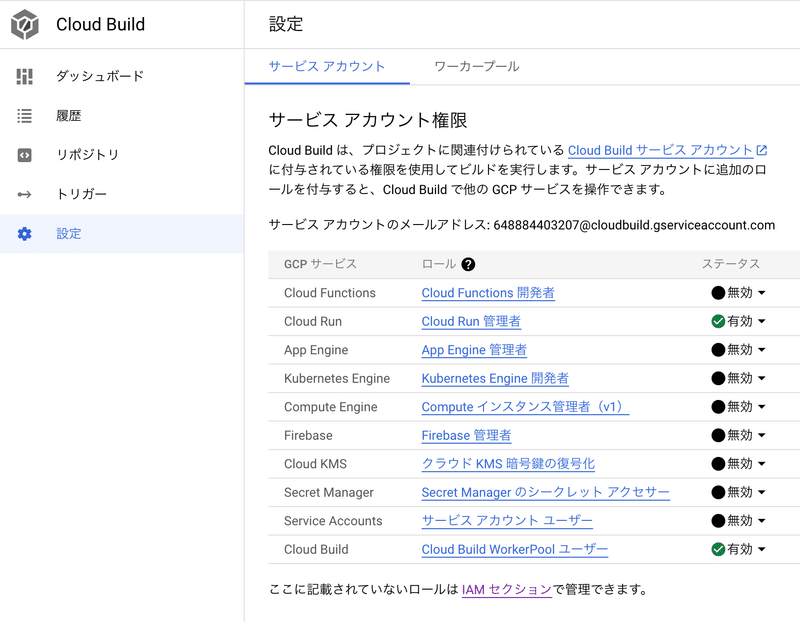
Task: Open Cloud Build WorkerPool ユーザー link
Action: pyautogui.click(x=515, y=550)
